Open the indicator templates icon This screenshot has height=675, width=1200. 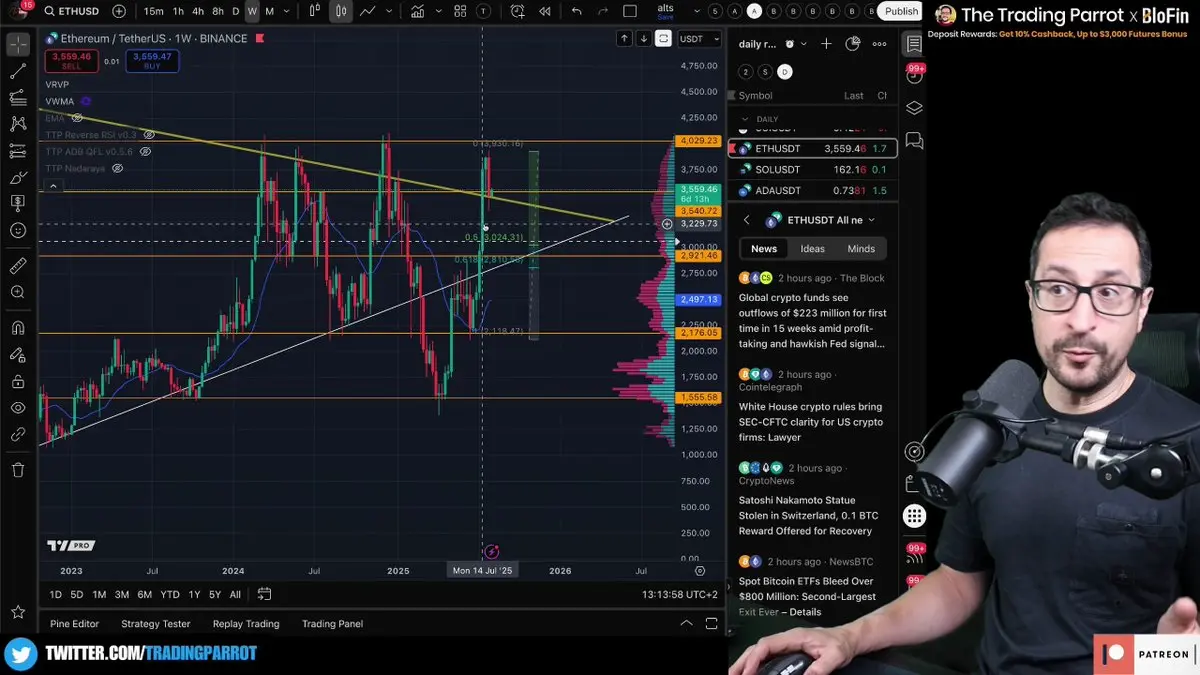tap(460, 11)
